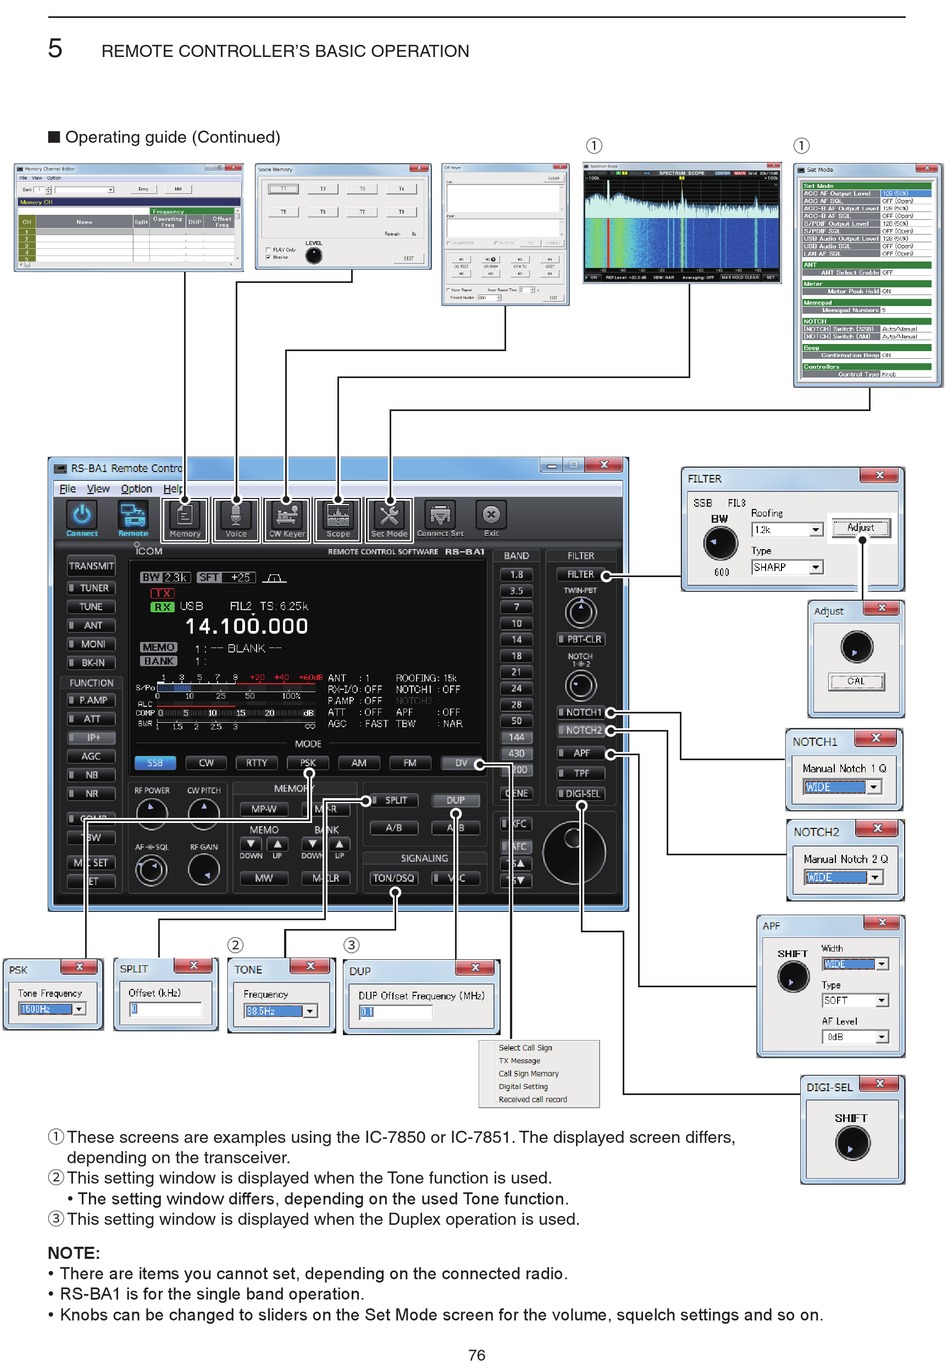Image resolution: width=950 pixels, height=1369 pixels.
Task: Click the Adjust button in FILTER window
Action: [x=860, y=528]
